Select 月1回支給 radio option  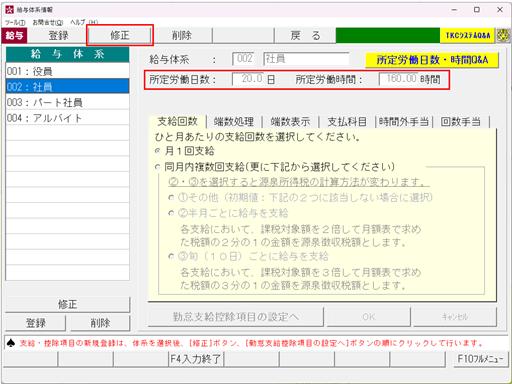[158, 151]
